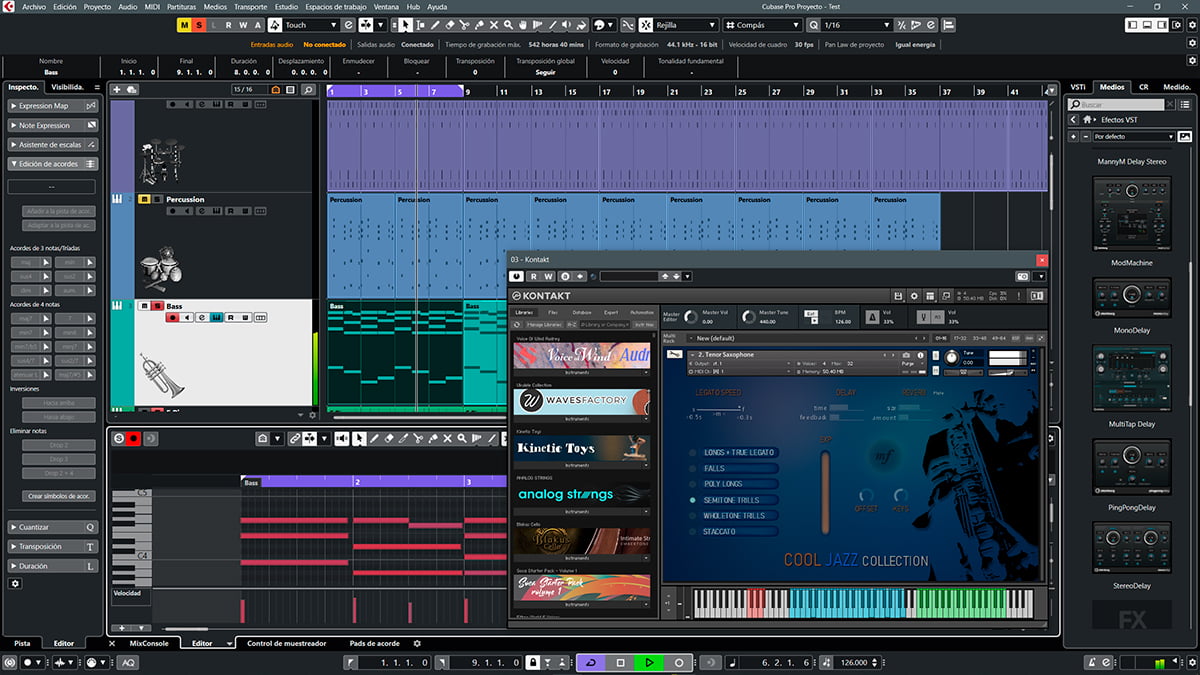The width and height of the screenshot is (1200, 675).
Task: Open the AQ auto quantize button
Action: click(129, 662)
